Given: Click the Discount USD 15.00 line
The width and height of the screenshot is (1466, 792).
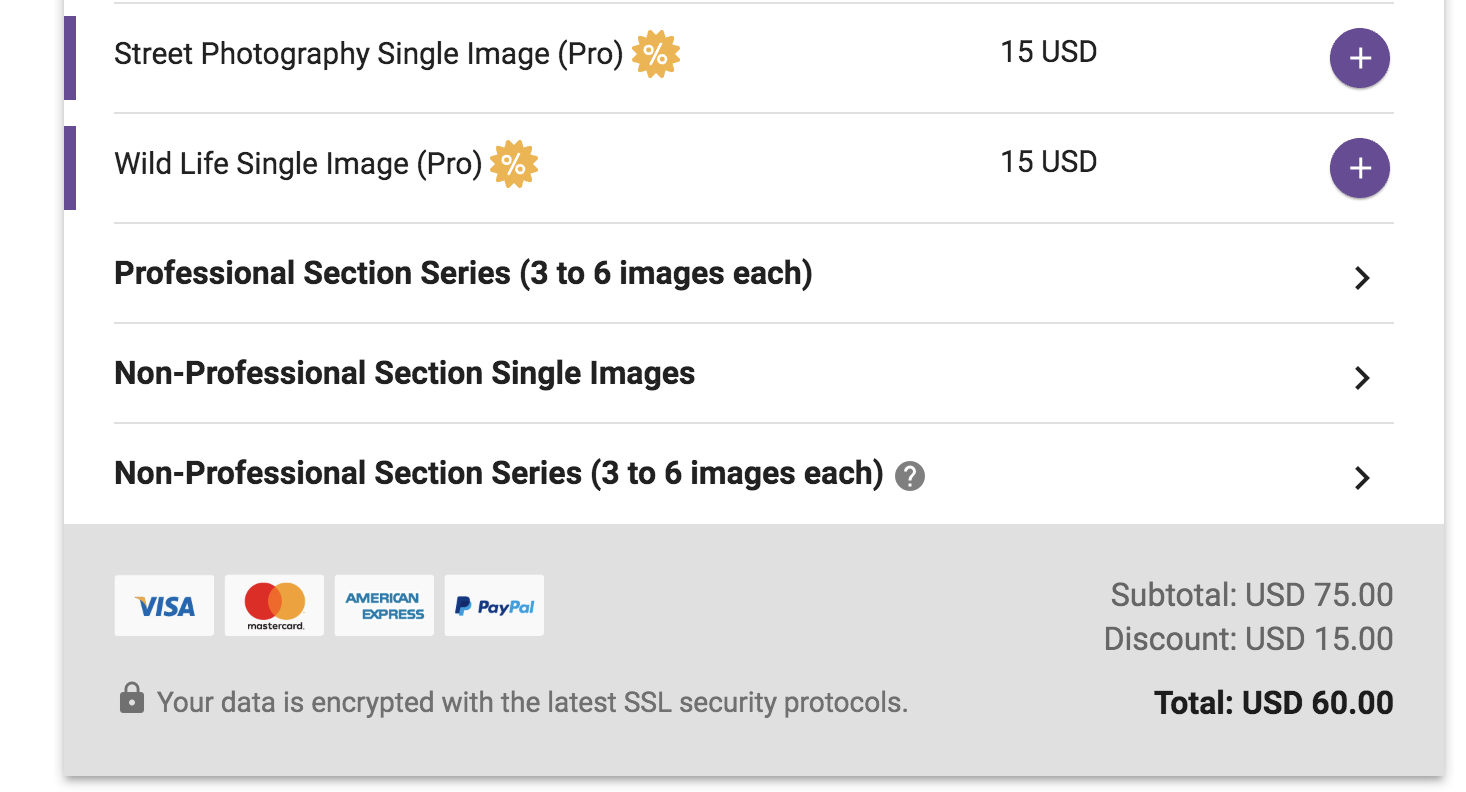Looking at the screenshot, I should pos(1248,639).
